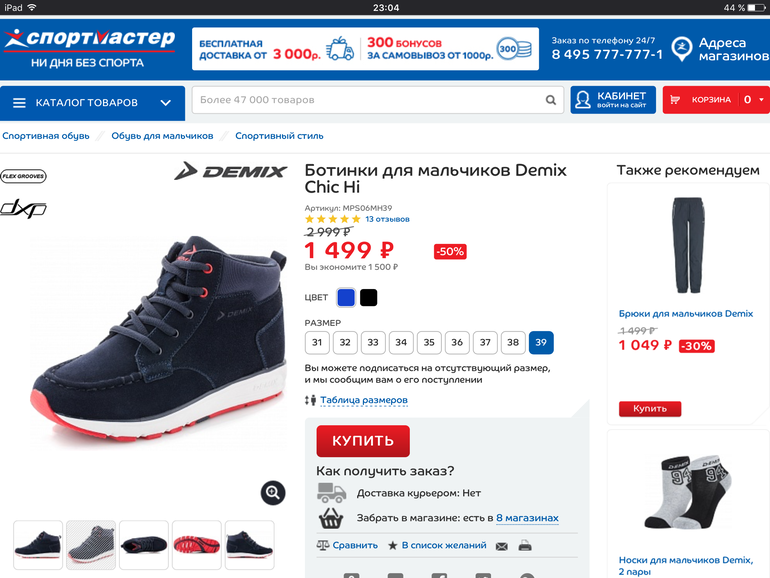Screen dimensions: 770x578
Task: Select the shoe sole thumbnail
Action: point(196,545)
